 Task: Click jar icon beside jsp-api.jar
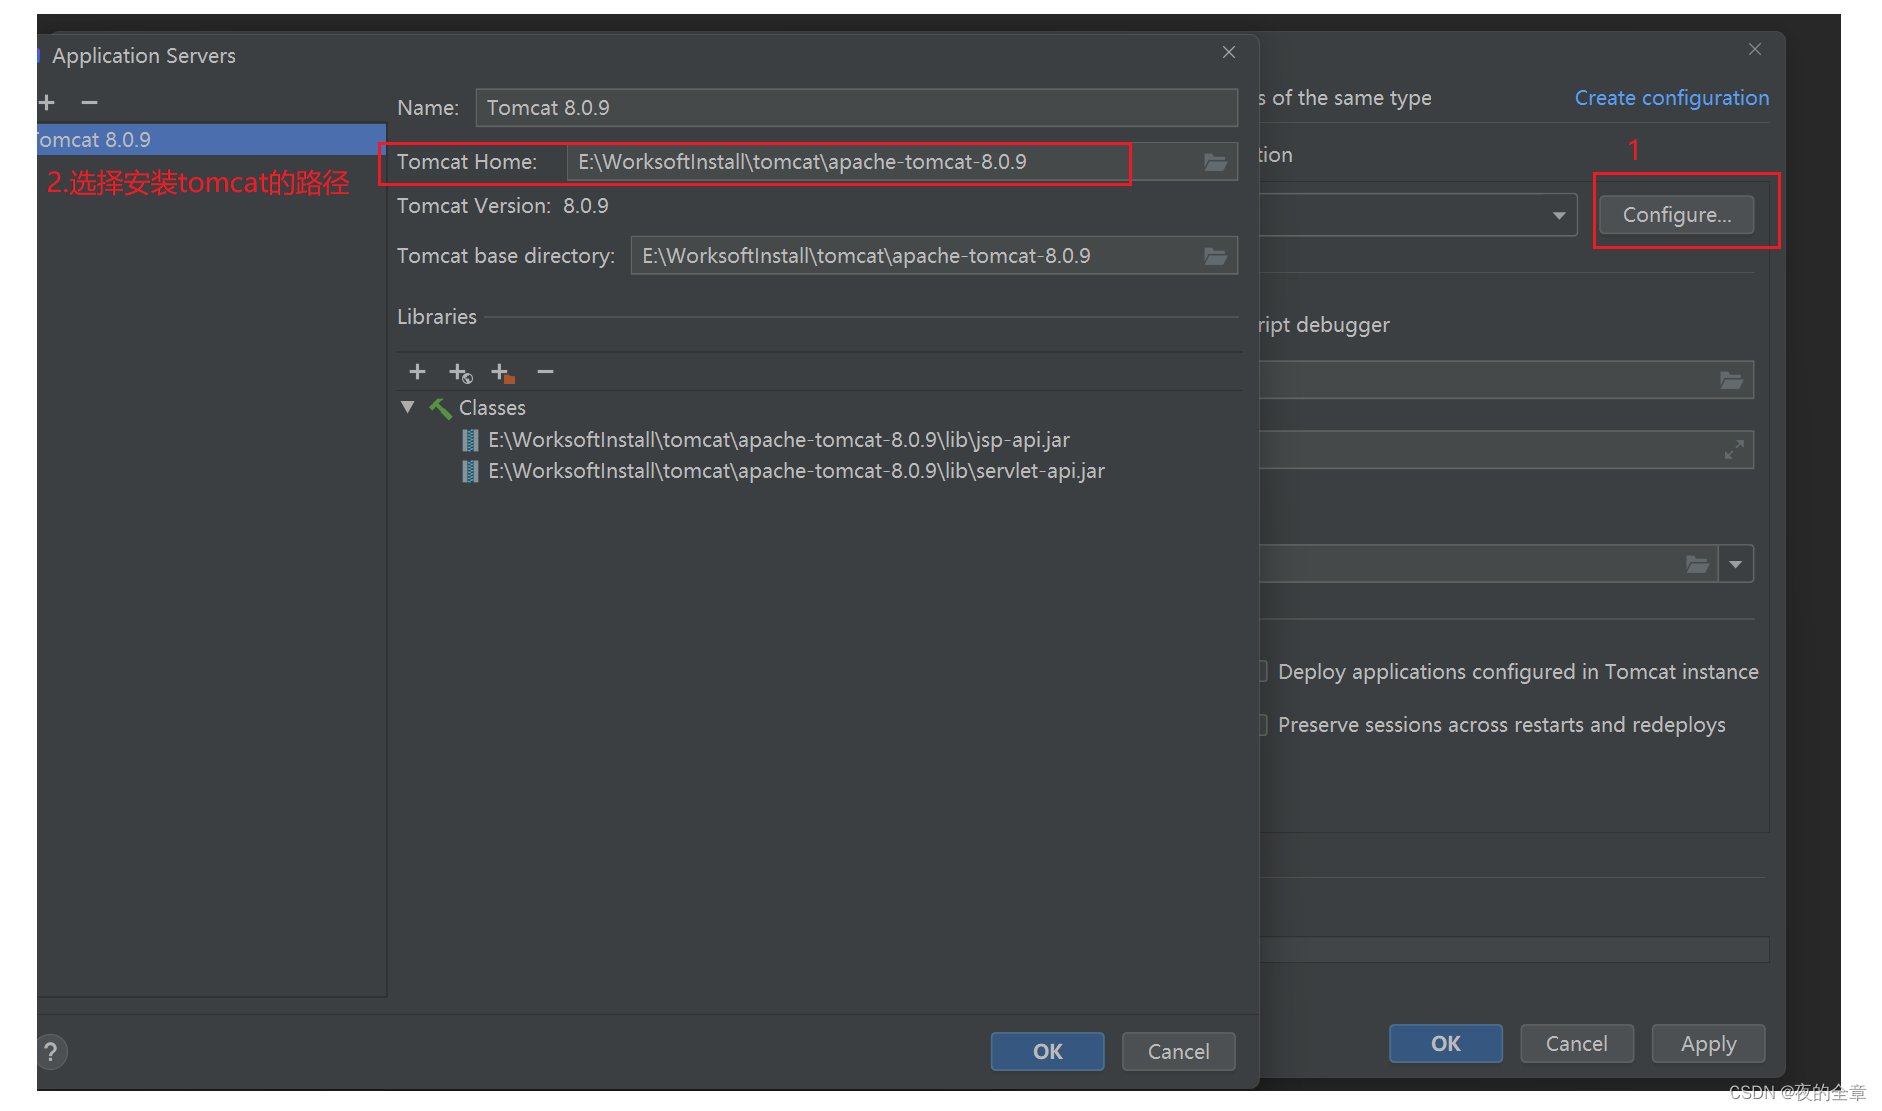[470, 440]
